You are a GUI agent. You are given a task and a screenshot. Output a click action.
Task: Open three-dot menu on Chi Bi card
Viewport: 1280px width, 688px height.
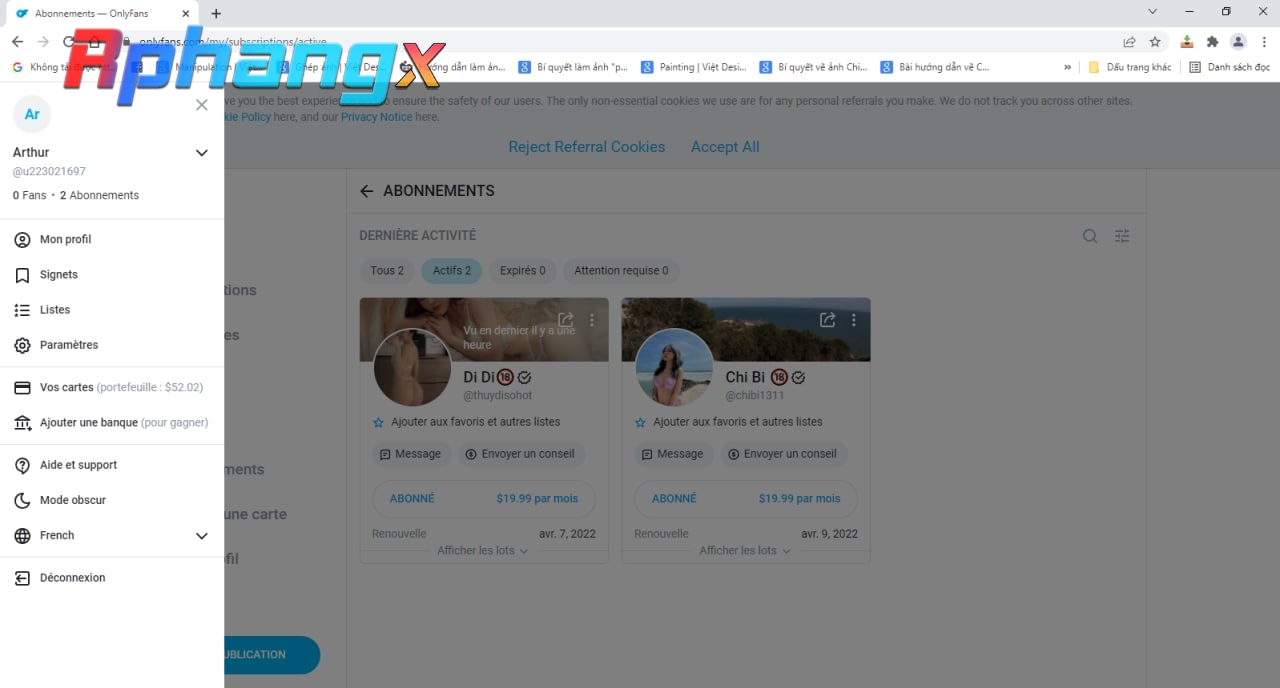coord(853,320)
